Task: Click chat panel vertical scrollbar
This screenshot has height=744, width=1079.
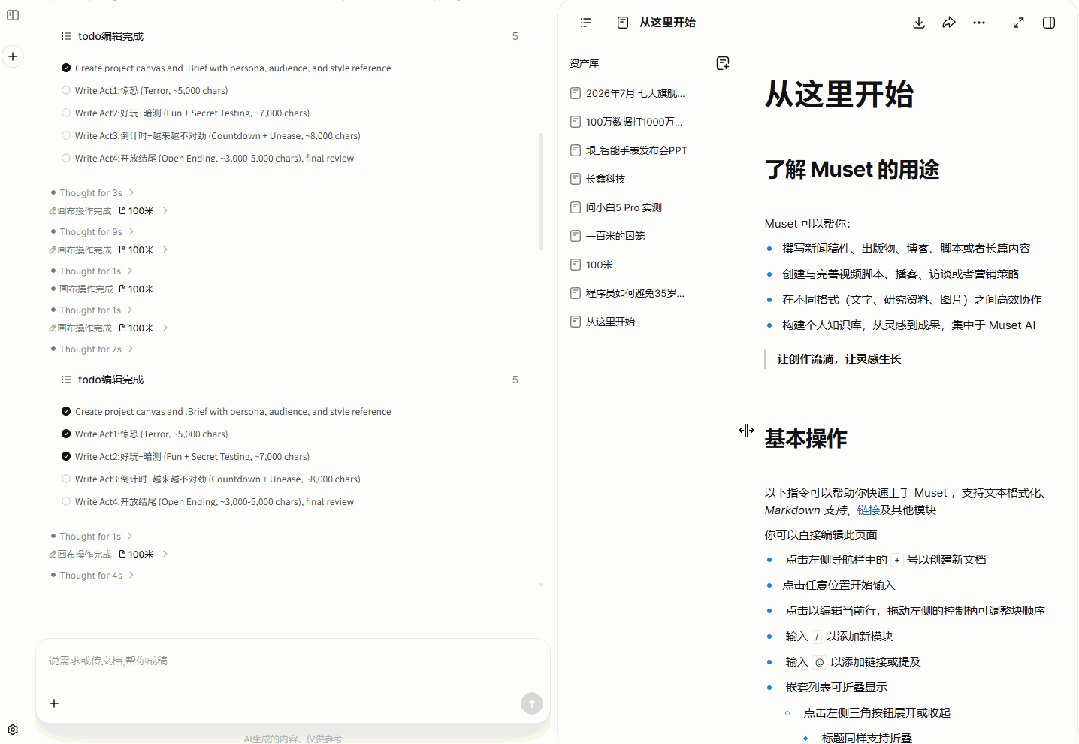Action: pos(541,191)
